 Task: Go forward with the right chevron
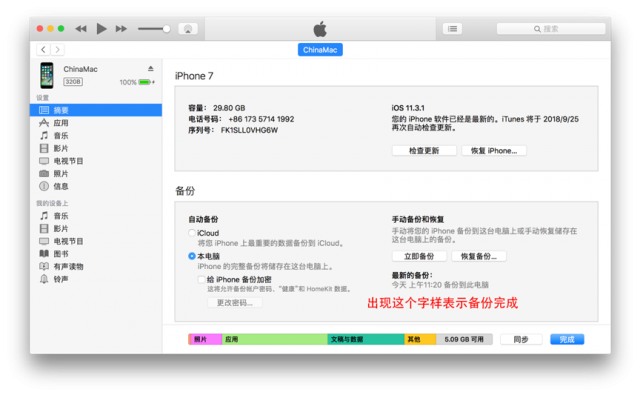(x=58, y=50)
